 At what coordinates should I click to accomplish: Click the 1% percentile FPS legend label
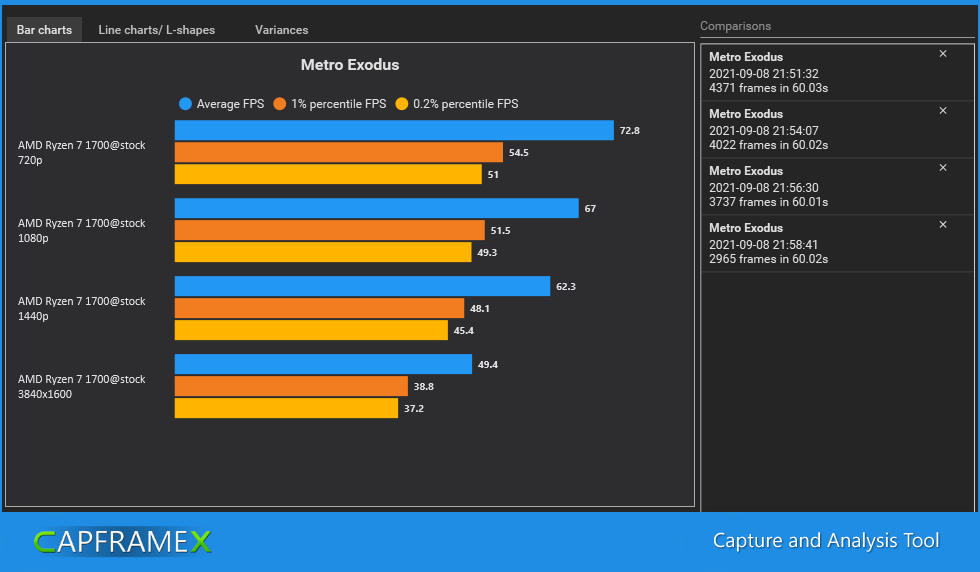click(x=338, y=104)
